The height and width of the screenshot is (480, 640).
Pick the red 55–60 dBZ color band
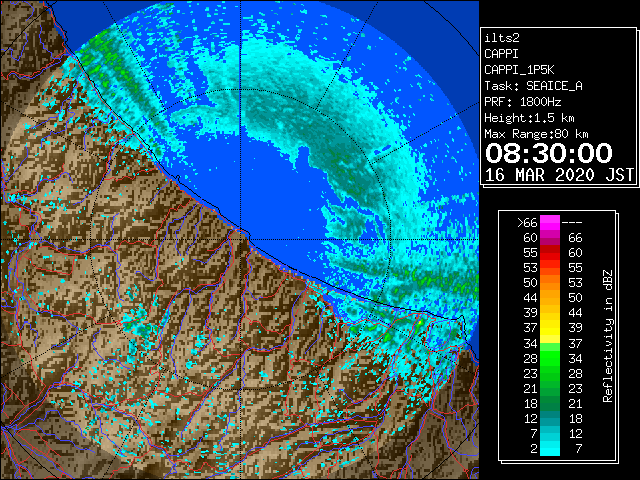[550, 253]
